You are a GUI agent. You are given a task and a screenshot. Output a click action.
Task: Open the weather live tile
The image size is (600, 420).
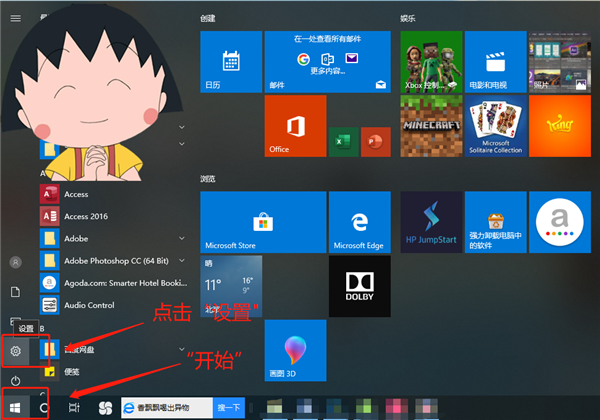pyautogui.click(x=231, y=284)
